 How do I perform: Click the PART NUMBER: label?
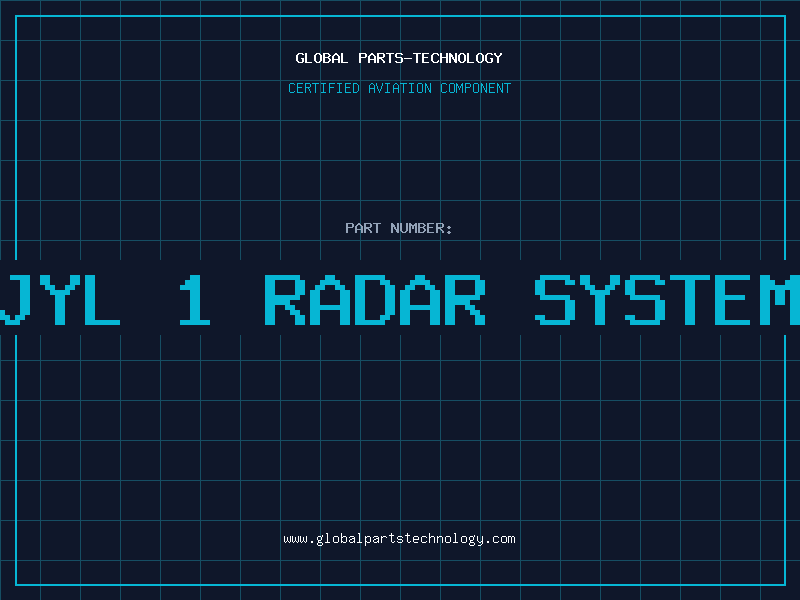(x=399, y=228)
